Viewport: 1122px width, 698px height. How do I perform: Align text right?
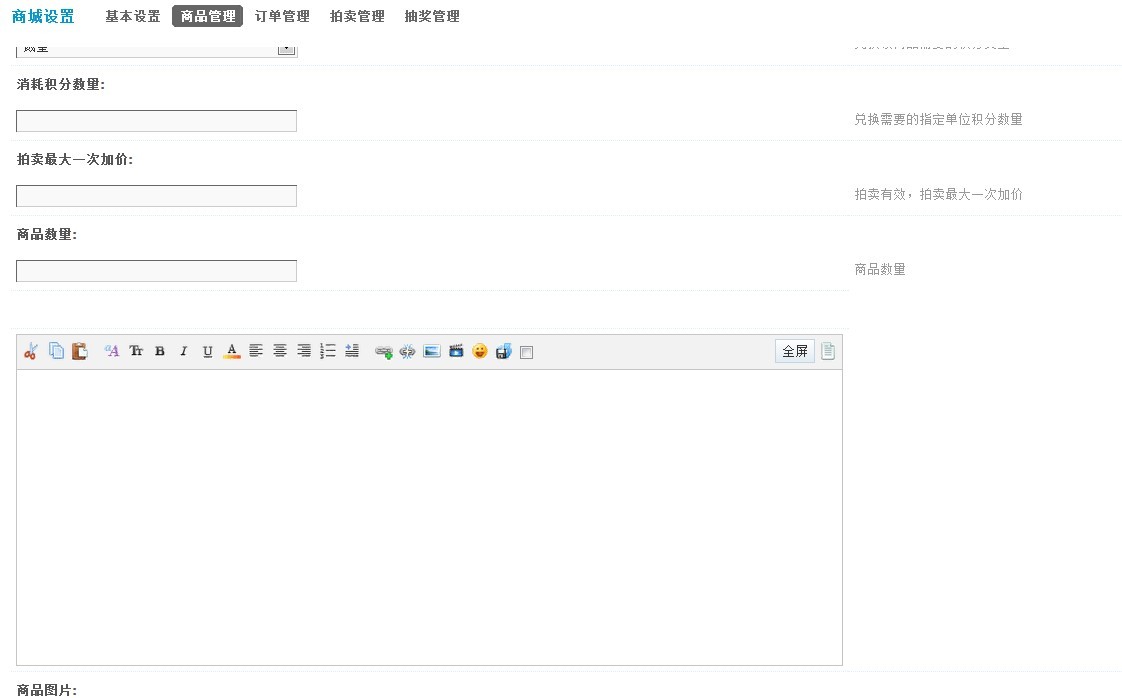[304, 351]
